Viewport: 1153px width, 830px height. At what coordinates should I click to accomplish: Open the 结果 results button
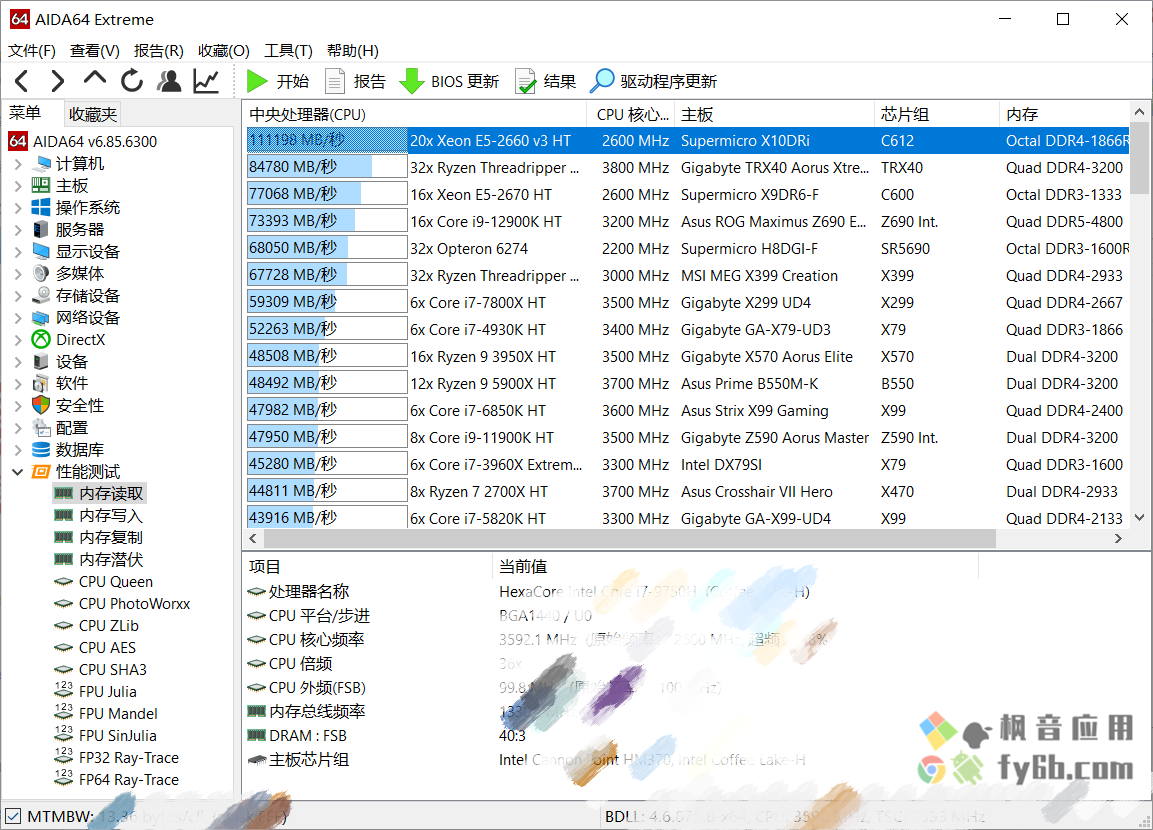pos(546,81)
